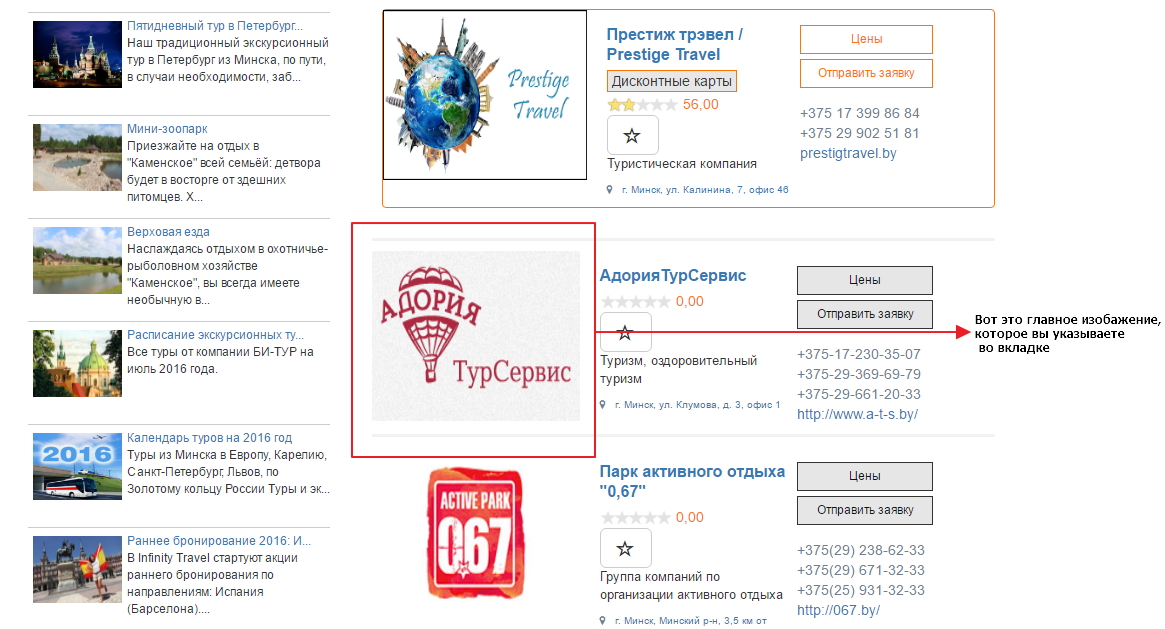Click favorite star for Prestige Travel

click(x=632, y=135)
